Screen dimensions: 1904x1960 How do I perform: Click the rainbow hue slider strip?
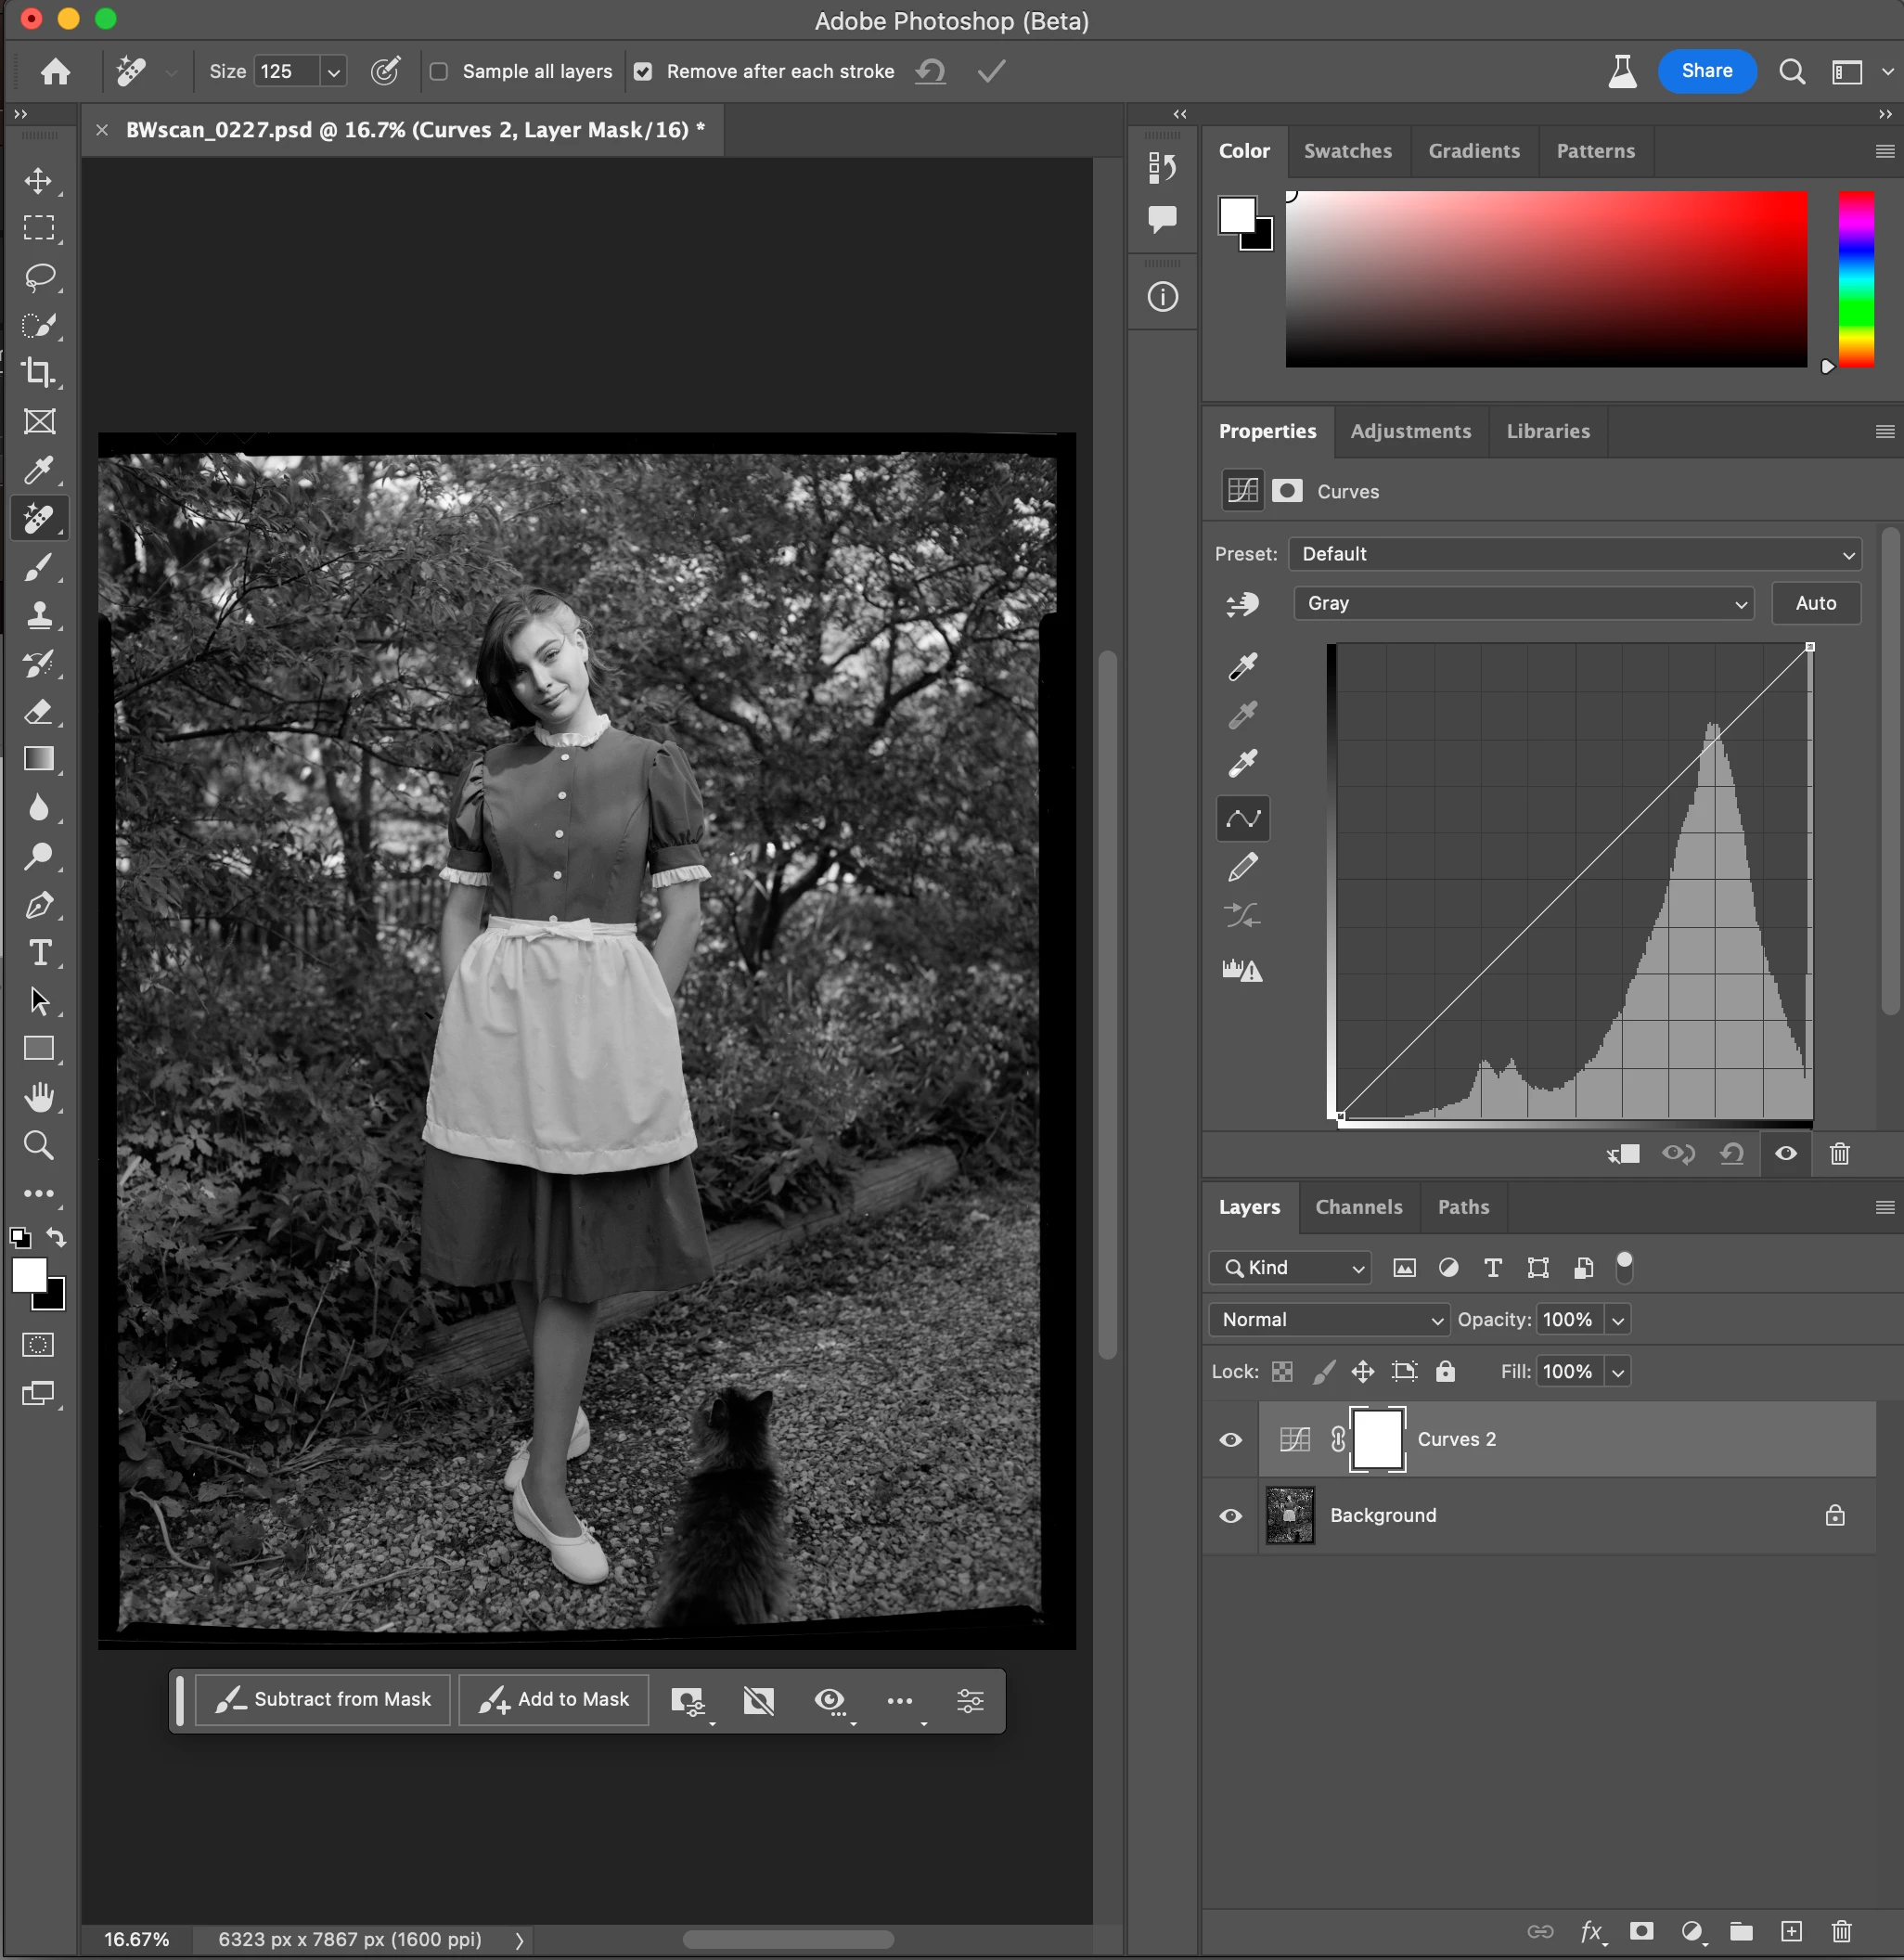[x=1856, y=279]
